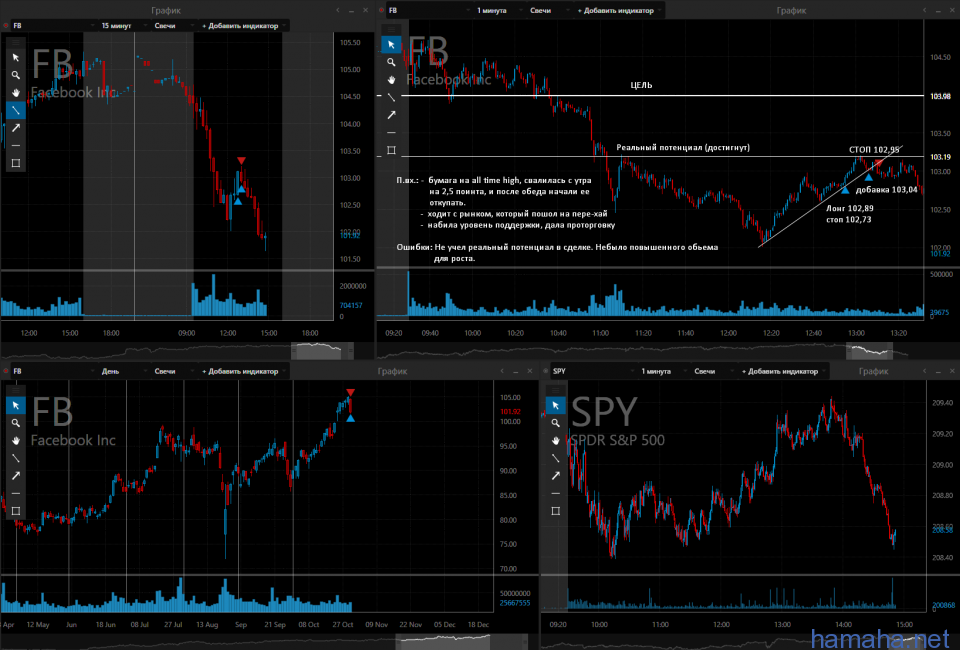Click the 103.19 price level label
Viewport: 960px width, 650px height.
(940, 157)
